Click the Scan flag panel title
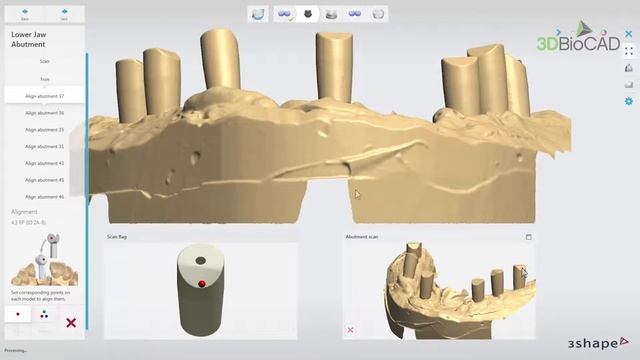This screenshot has width=640, height=360. (x=117, y=237)
